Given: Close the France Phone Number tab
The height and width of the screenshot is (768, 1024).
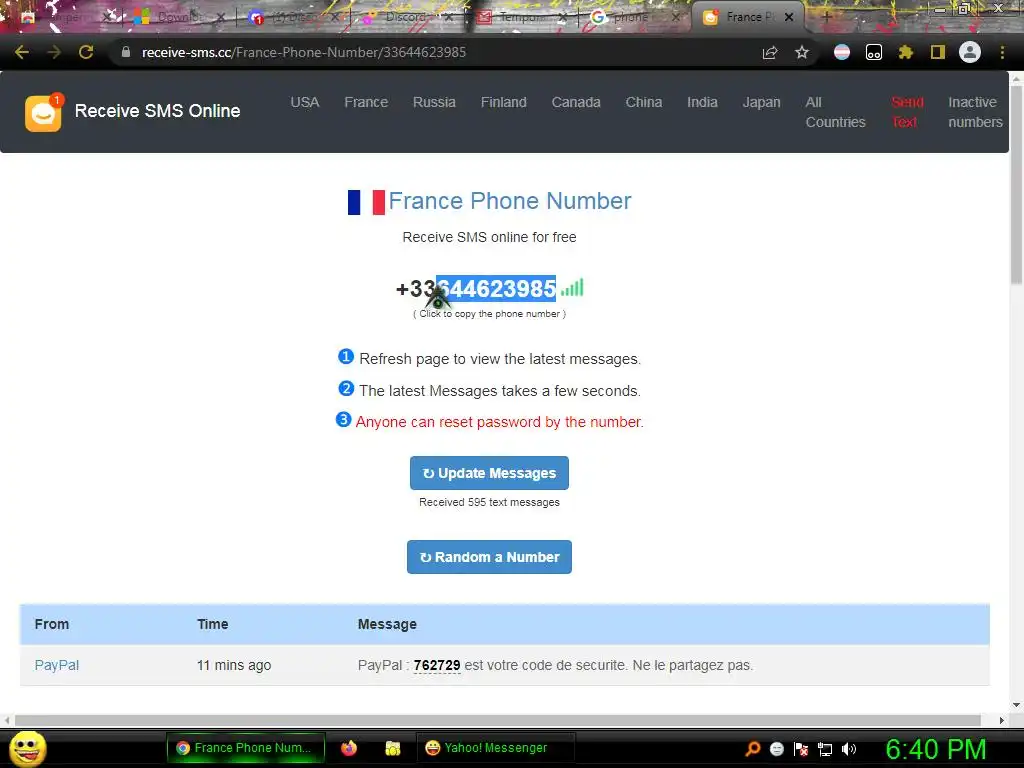Looking at the screenshot, I should click(789, 17).
